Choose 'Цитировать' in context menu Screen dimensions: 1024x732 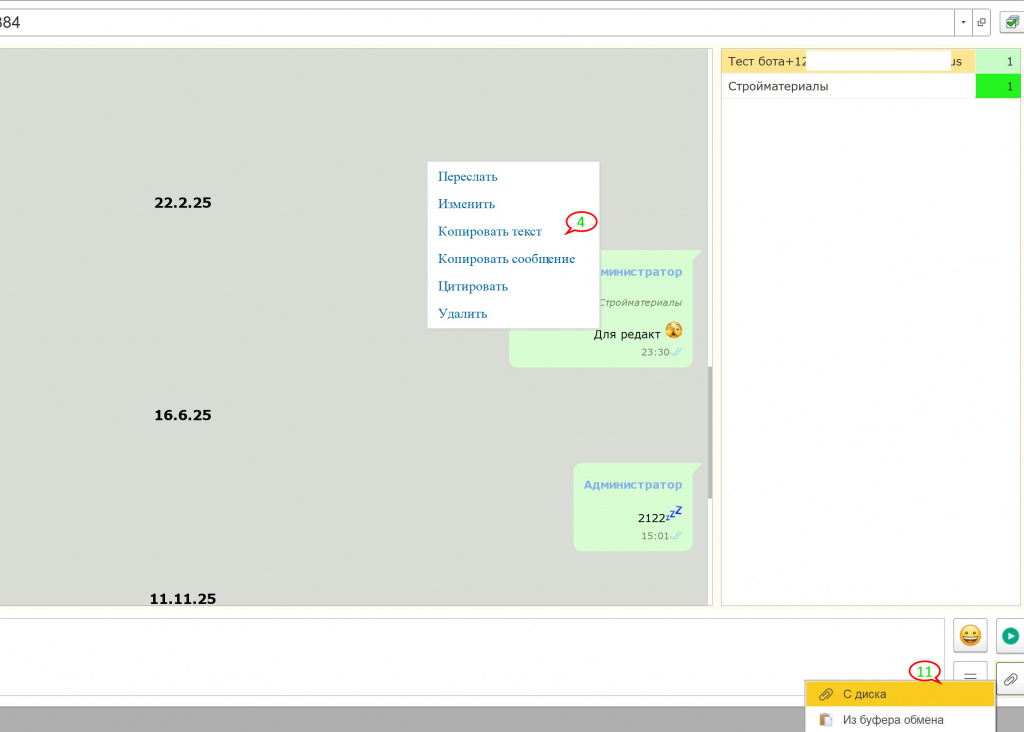[x=473, y=286]
